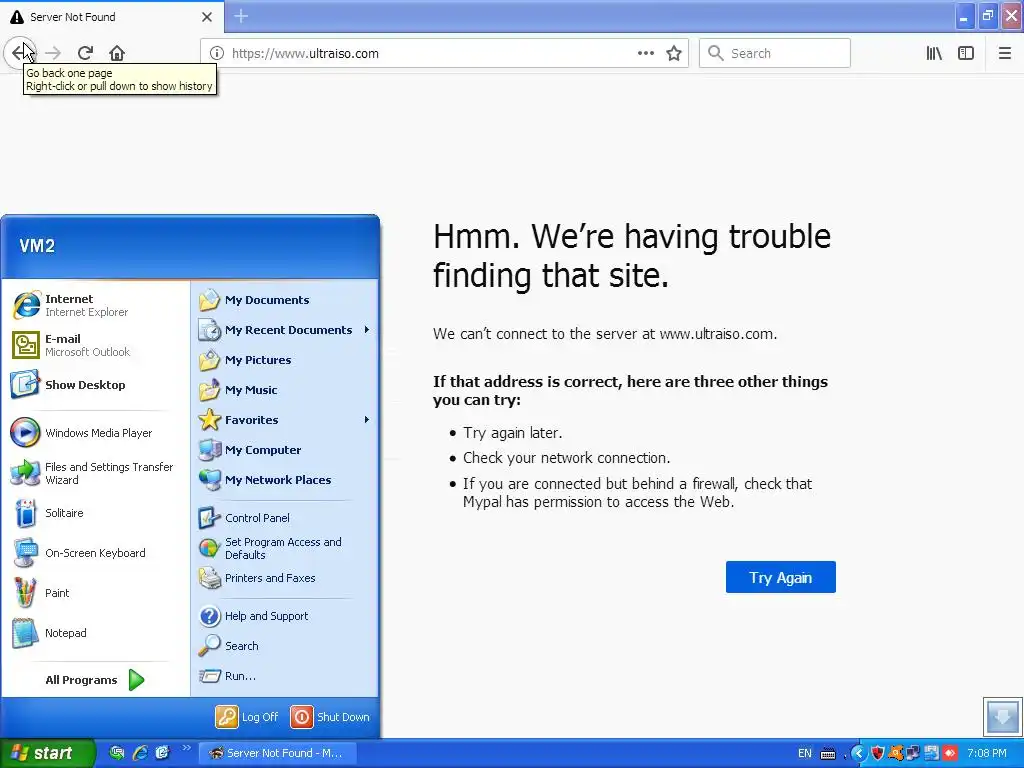Screen dimensions: 1024x768
Task: Open On-Screen Keyboard
Action: coord(96,553)
